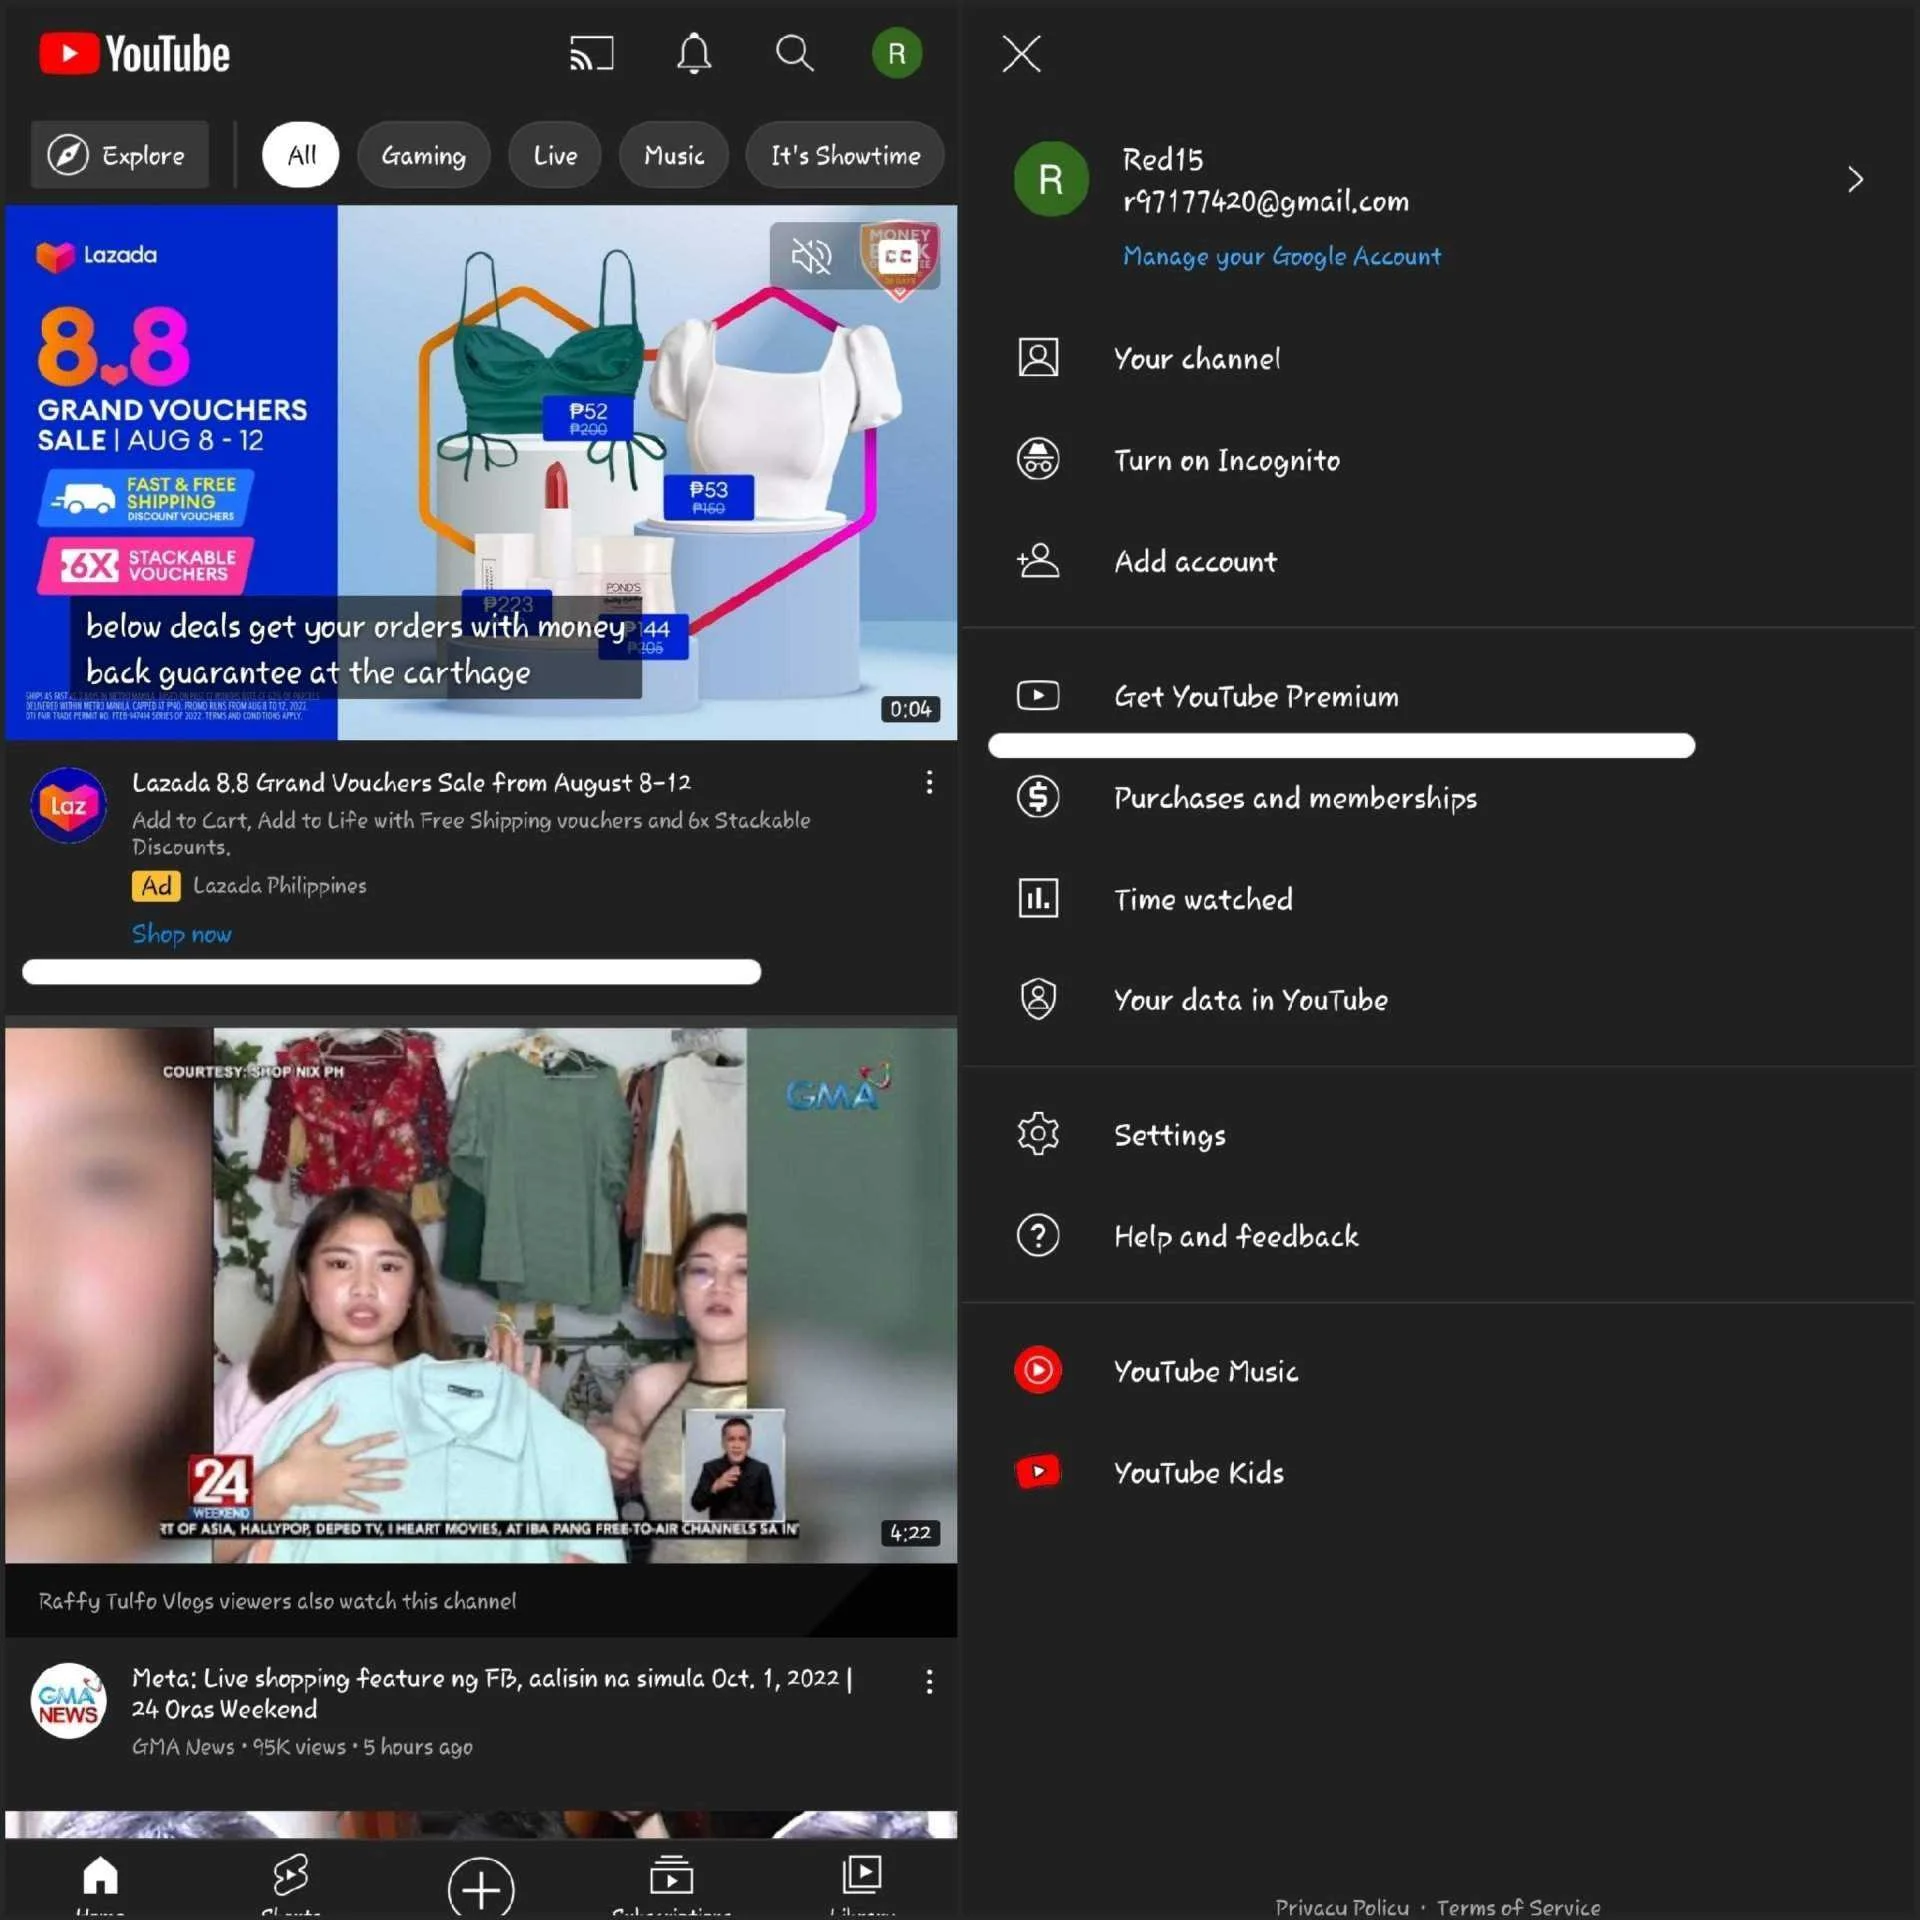Tap the Create plus button
The image size is (1920, 1920).
coord(481,1888)
